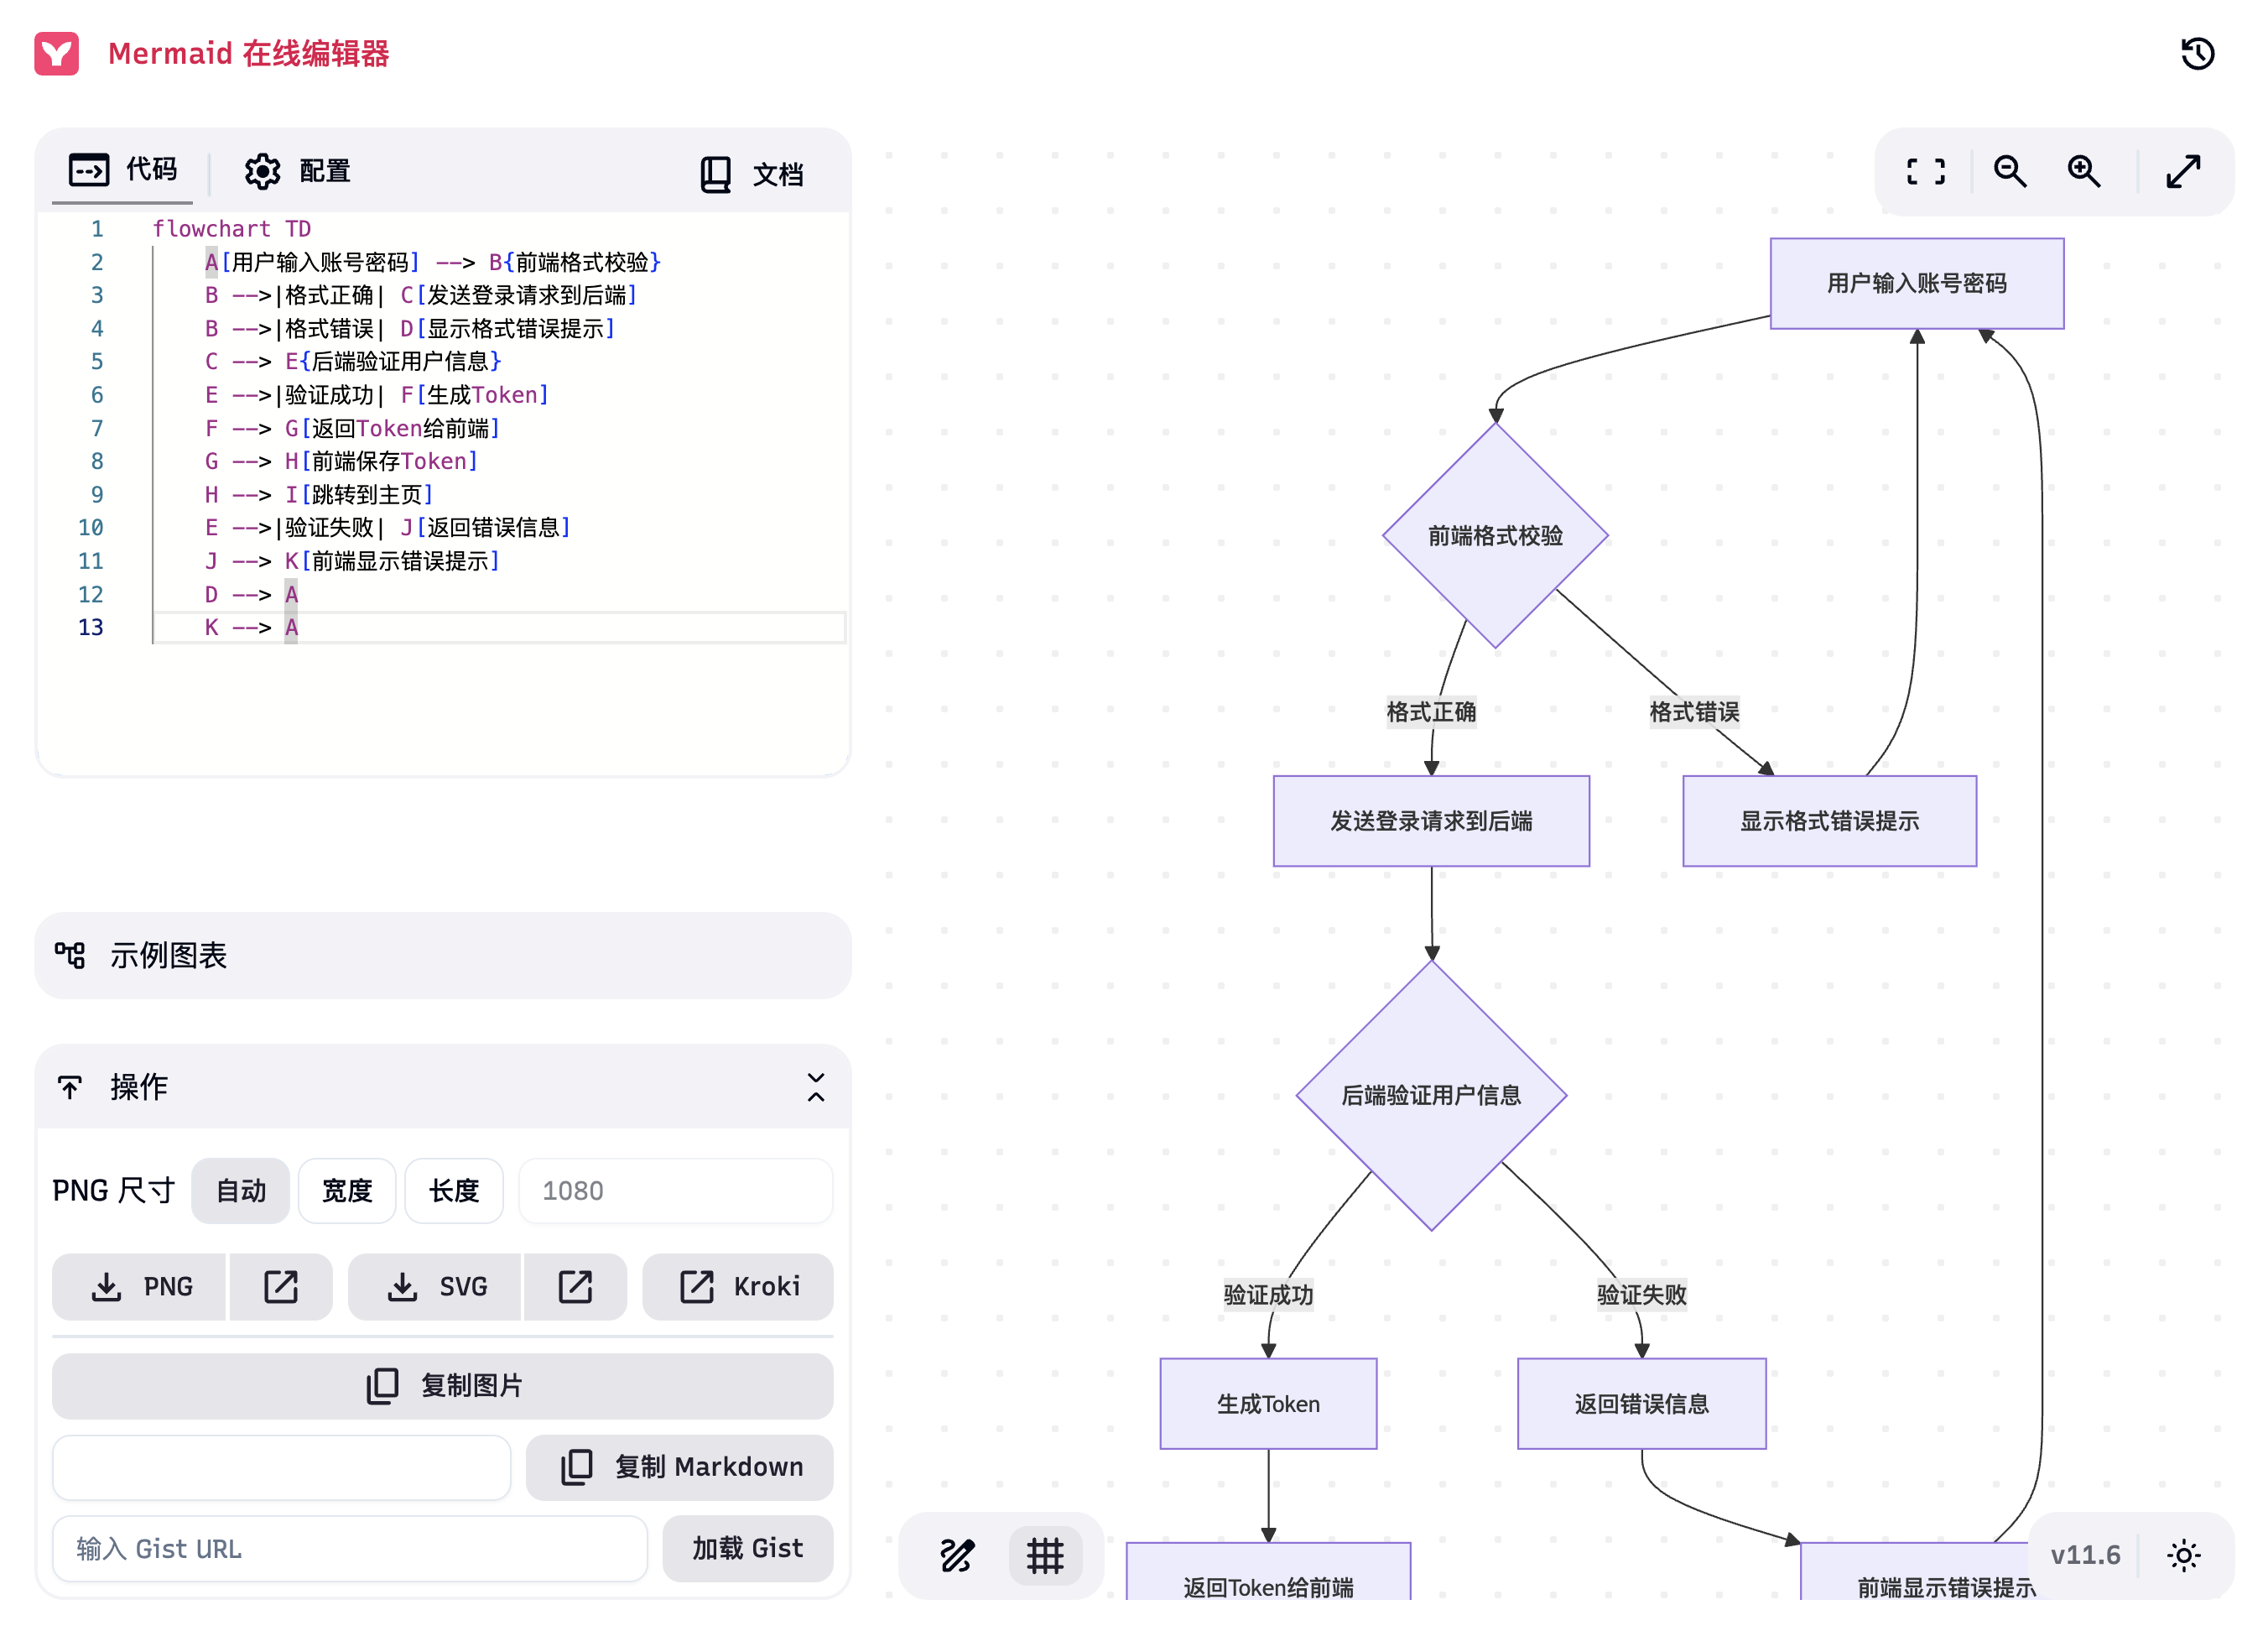
Task: Toggle the grid background button
Action: 1045,1555
